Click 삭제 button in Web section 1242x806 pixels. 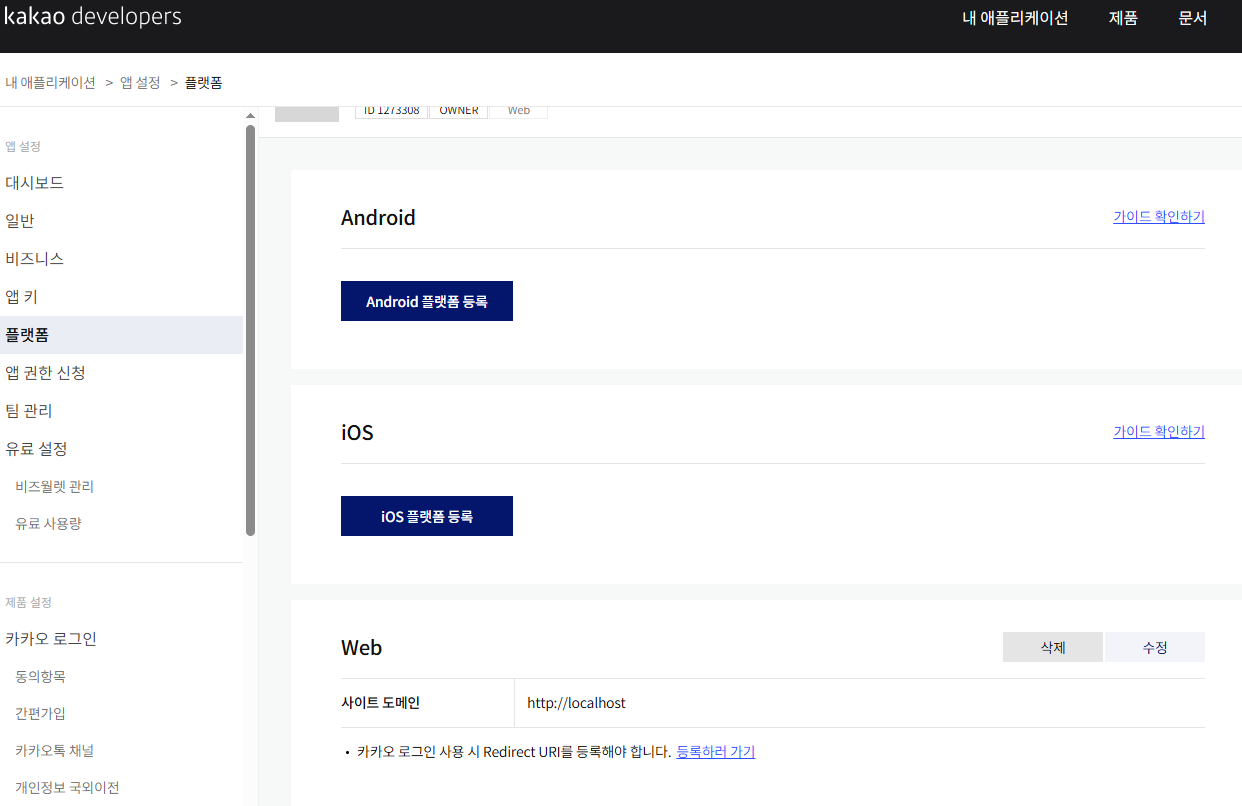coord(1053,647)
